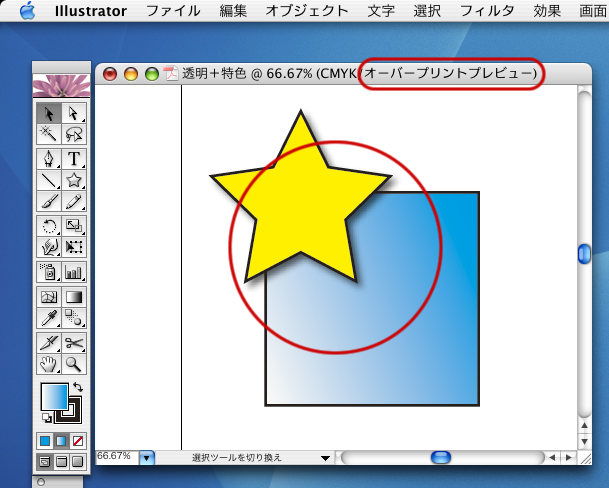
Task: Click the window resize grip corner
Action: tap(585, 458)
